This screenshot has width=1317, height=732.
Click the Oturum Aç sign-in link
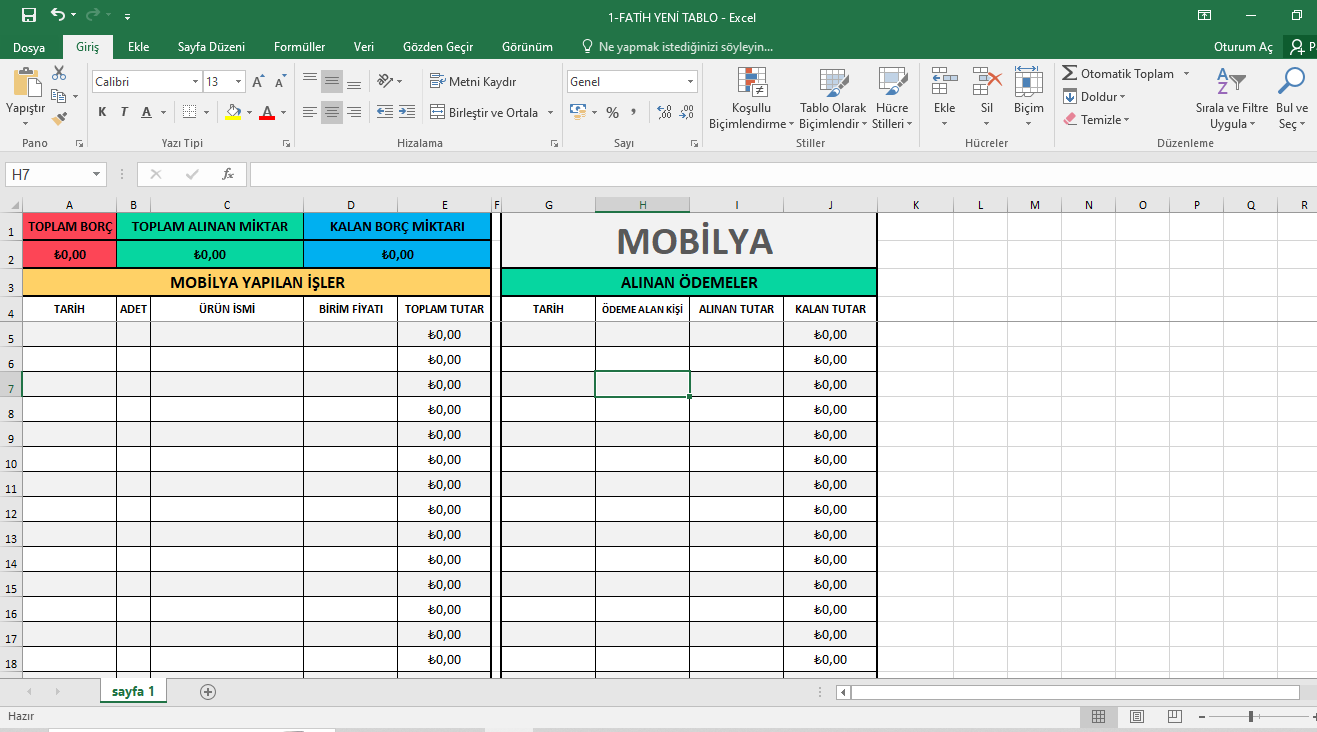(x=1243, y=47)
